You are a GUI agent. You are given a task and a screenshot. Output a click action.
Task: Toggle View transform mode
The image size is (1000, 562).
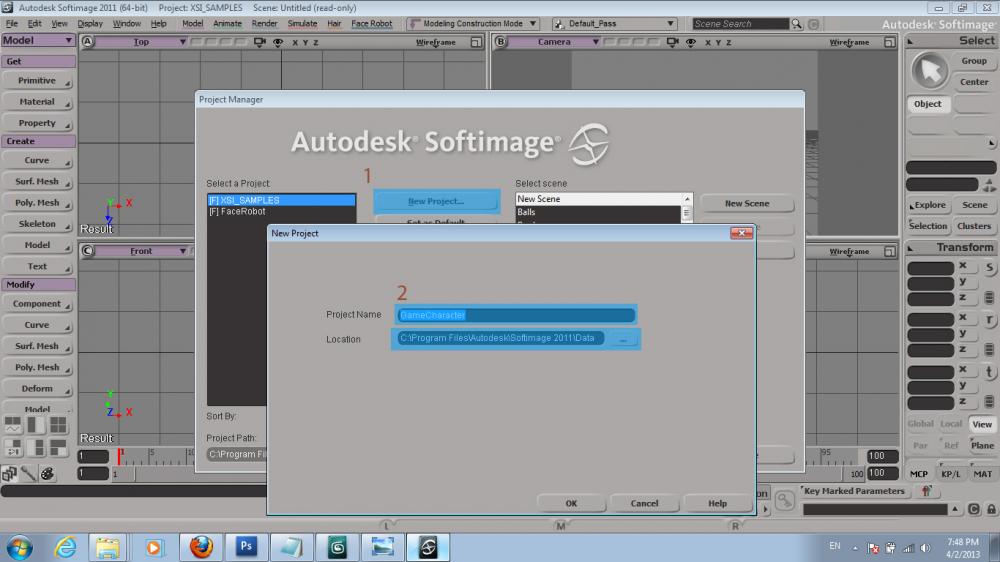point(982,424)
